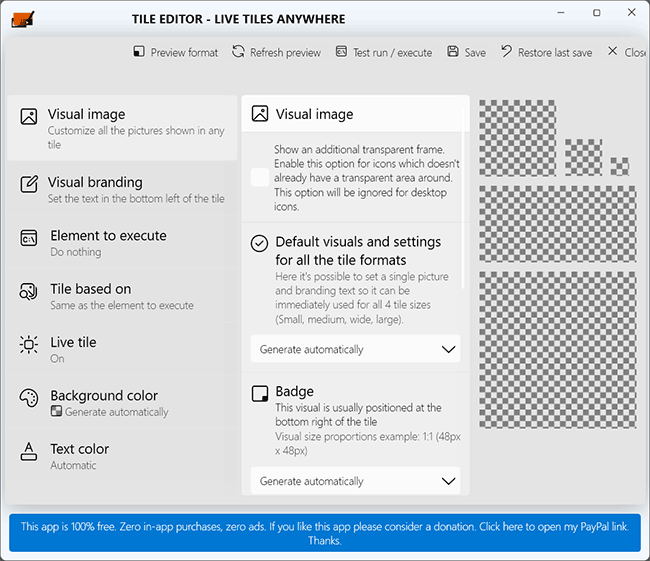Image resolution: width=650 pixels, height=561 pixels.
Task: Click the Visual image panel header icon
Action: pyautogui.click(x=260, y=114)
